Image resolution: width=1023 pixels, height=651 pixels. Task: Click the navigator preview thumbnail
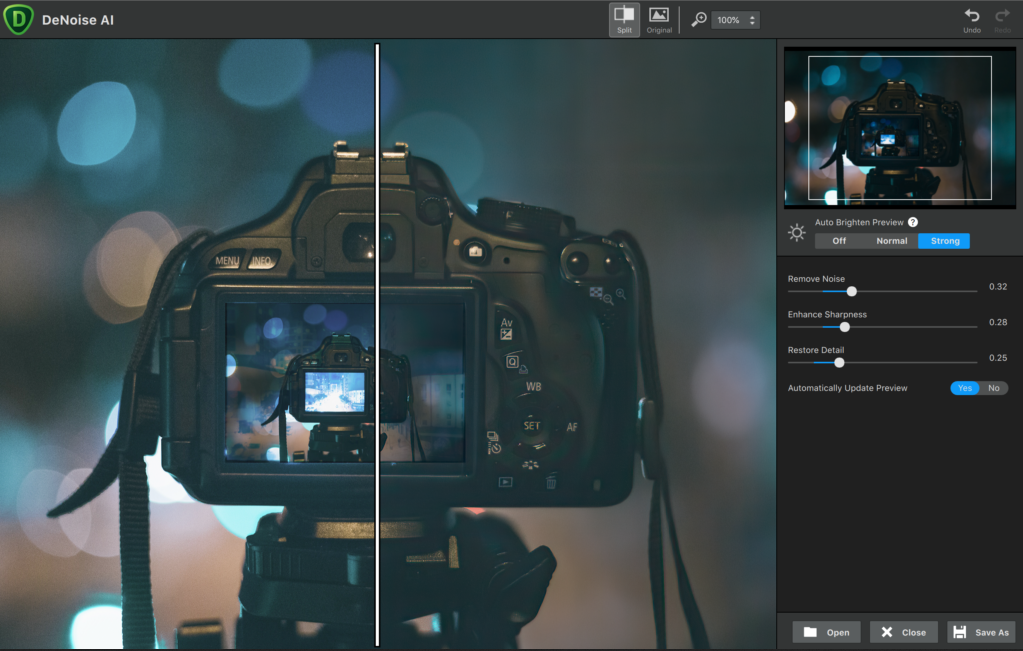click(x=900, y=127)
